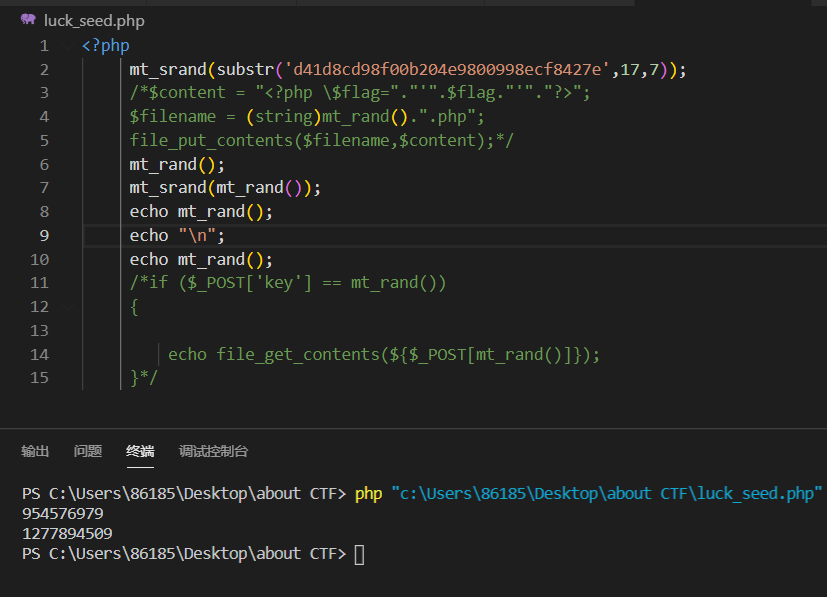Click luck_seed.php in the breadcrumb
Image resolution: width=827 pixels, height=597 pixels.
[94, 21]
